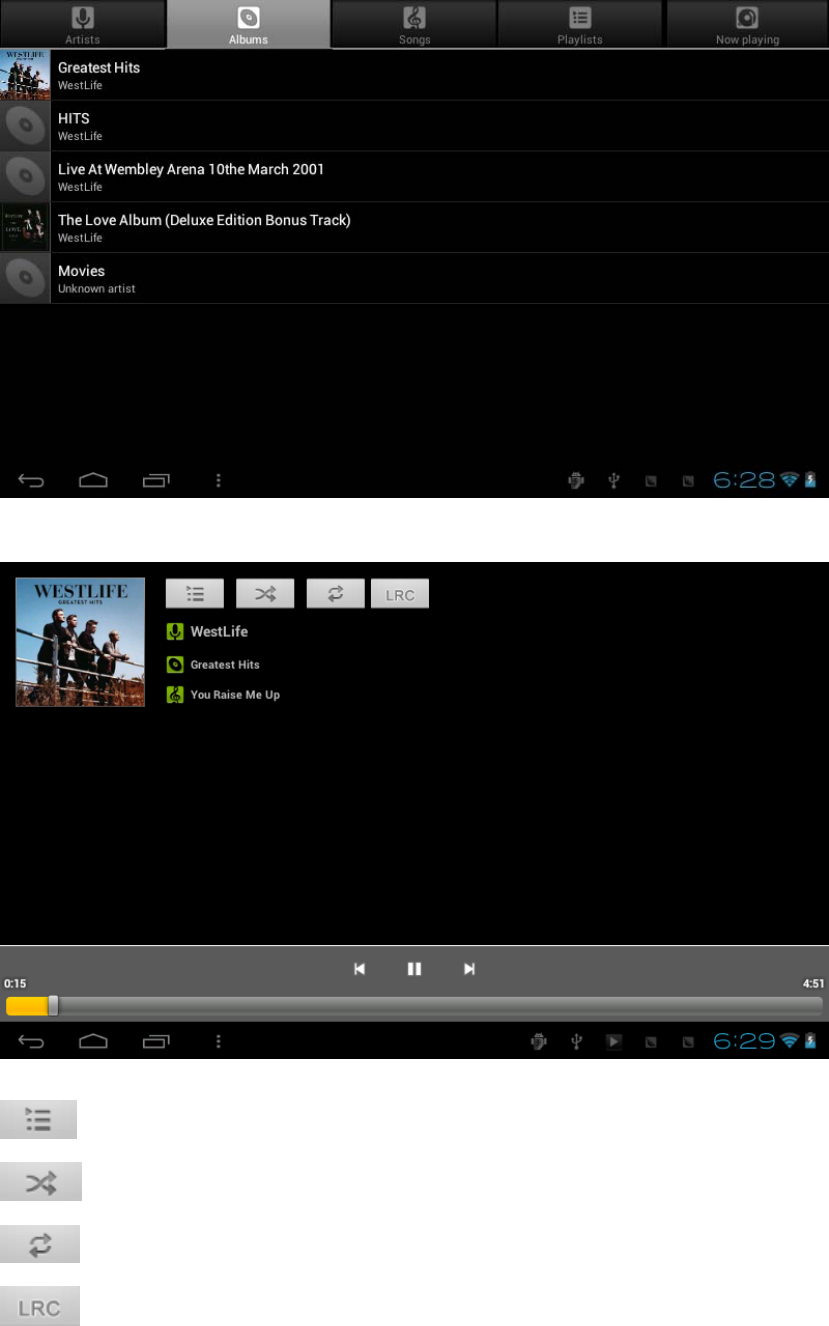Click the Android debug icon left of 6:28
The width and height of the screenshot is (829, 1326).
(576, 481)
